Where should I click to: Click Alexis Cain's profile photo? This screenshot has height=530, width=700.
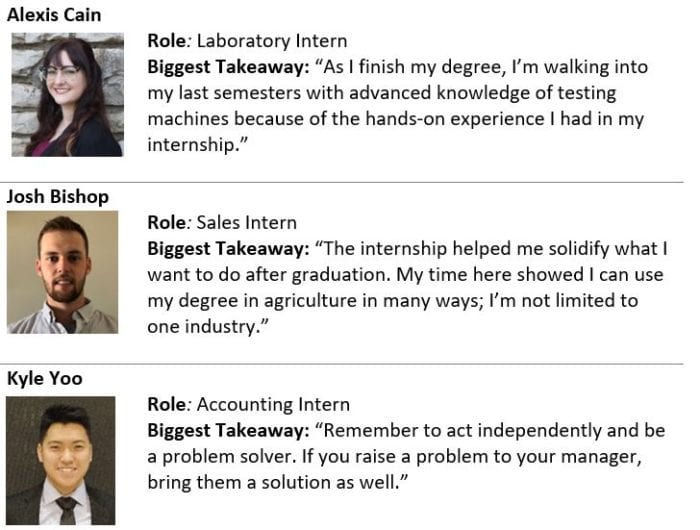coord(67,95)
